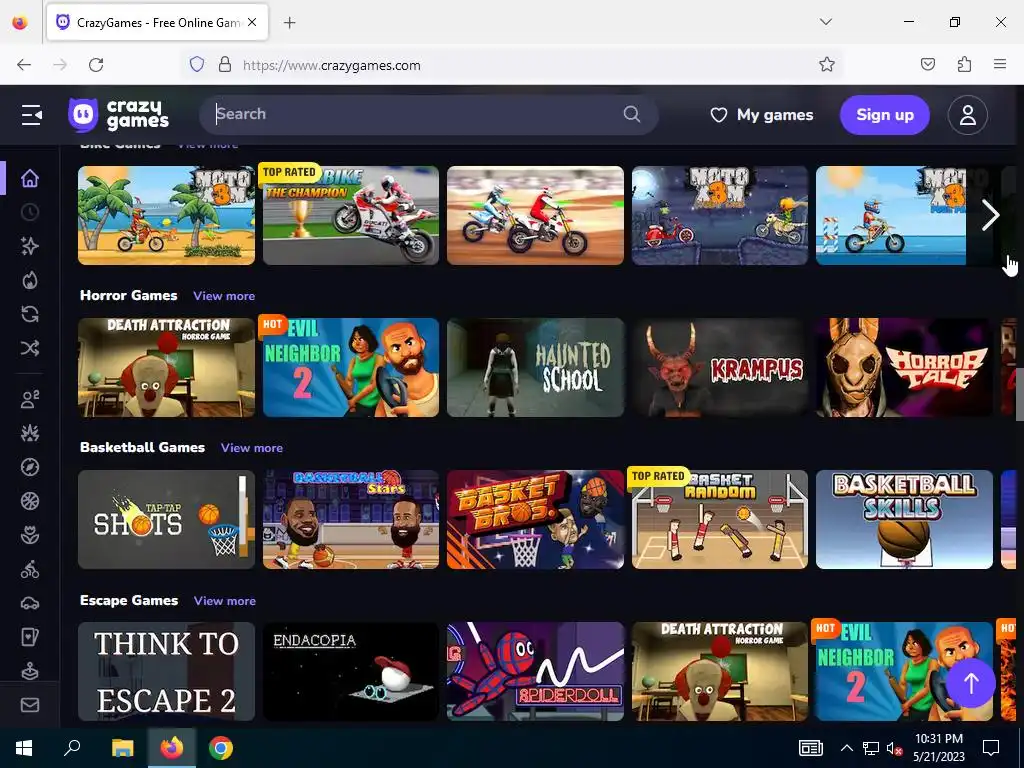Open the user profile avatar icon
Viewport: 1024px width, 768px height.
(967, 115)
